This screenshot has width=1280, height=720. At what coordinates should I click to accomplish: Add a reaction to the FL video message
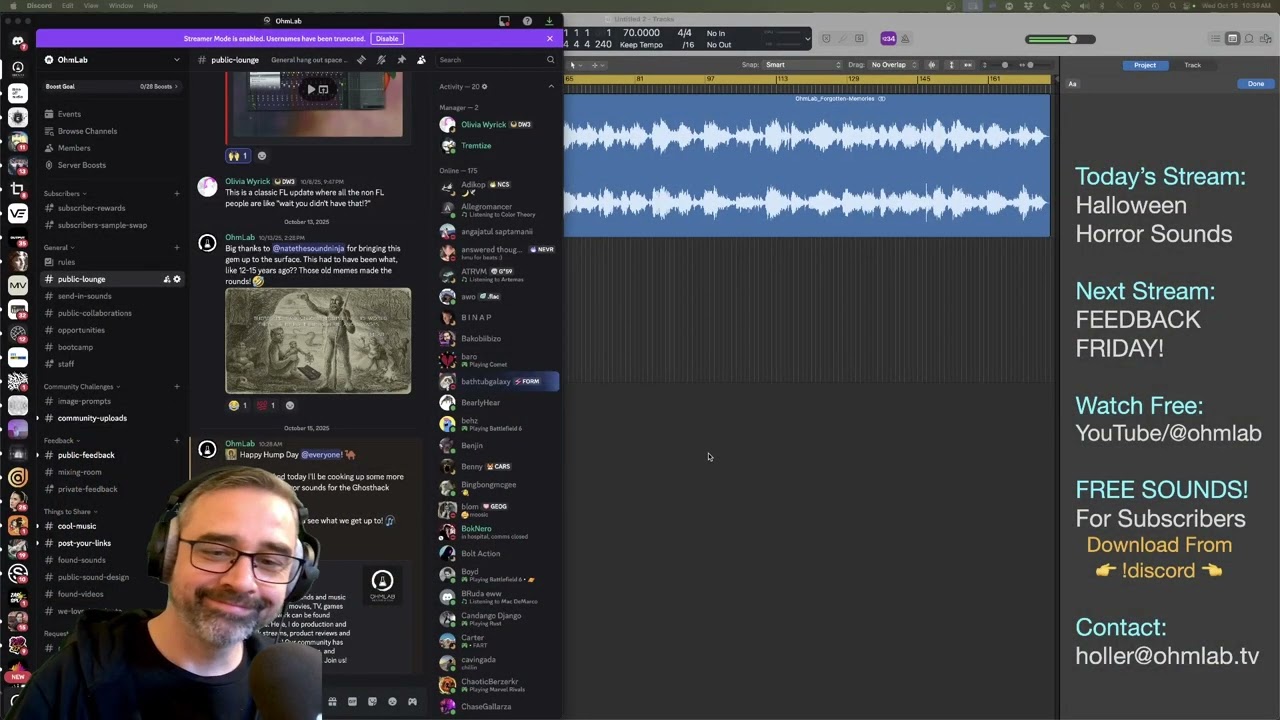(262, 156)
